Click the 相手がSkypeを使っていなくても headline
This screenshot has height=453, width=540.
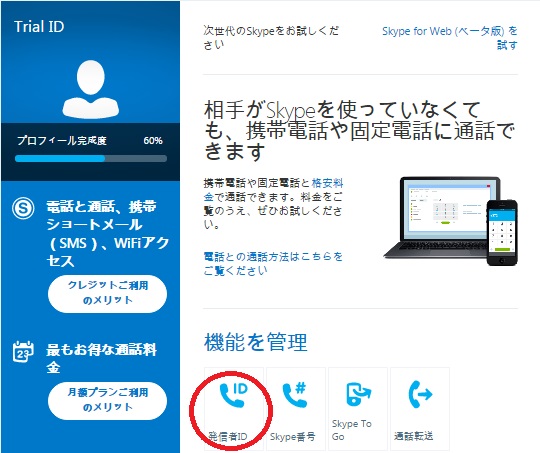click(x=359, y=131)
